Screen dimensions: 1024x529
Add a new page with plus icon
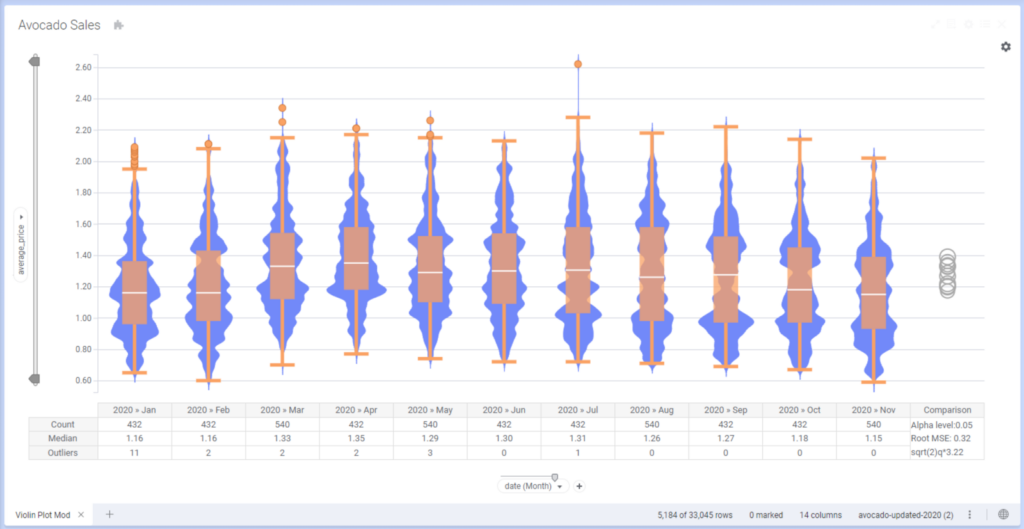(x=110, y=514)
